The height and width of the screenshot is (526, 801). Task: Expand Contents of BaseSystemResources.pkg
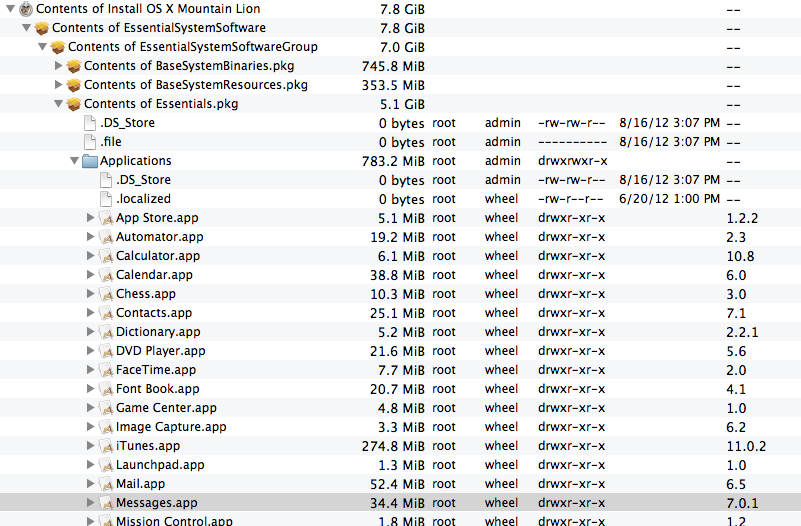[58, 84]
